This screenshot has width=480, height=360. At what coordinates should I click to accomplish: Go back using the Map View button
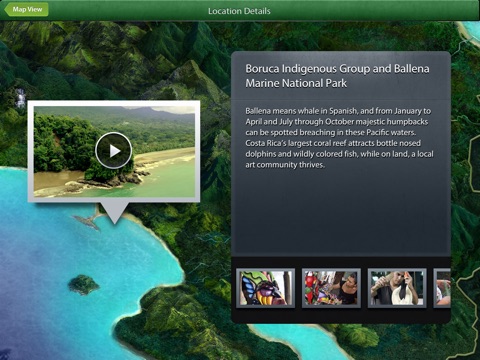tap(27, 9)
